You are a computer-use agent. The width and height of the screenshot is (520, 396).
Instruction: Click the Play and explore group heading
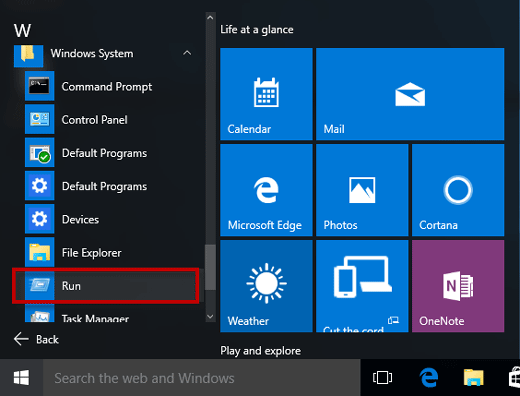(260, 351)
